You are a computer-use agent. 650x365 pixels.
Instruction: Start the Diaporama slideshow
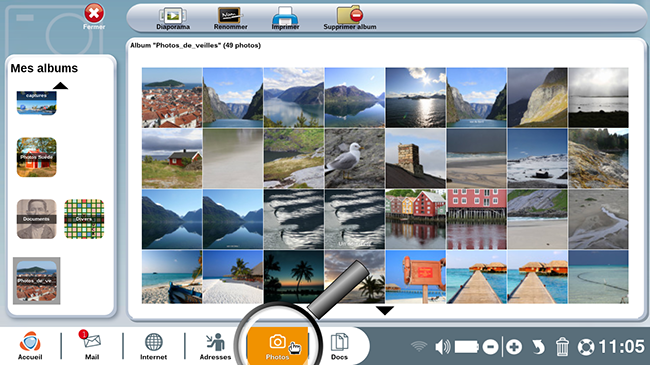coord(173,19)
